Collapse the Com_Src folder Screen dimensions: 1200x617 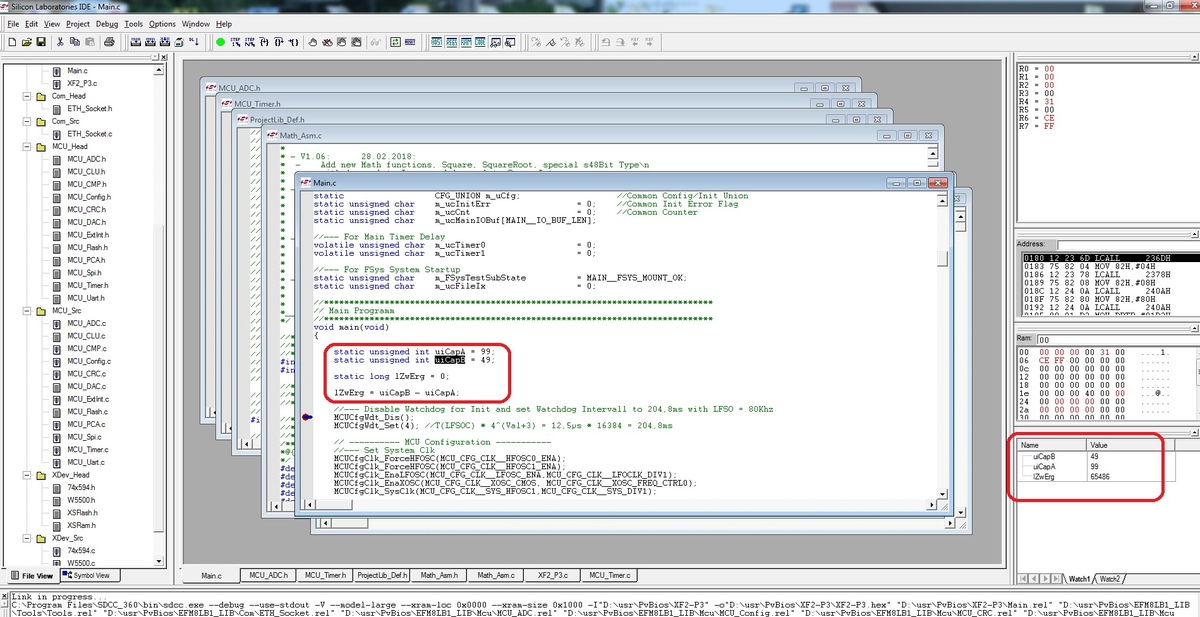pos(27,121)
